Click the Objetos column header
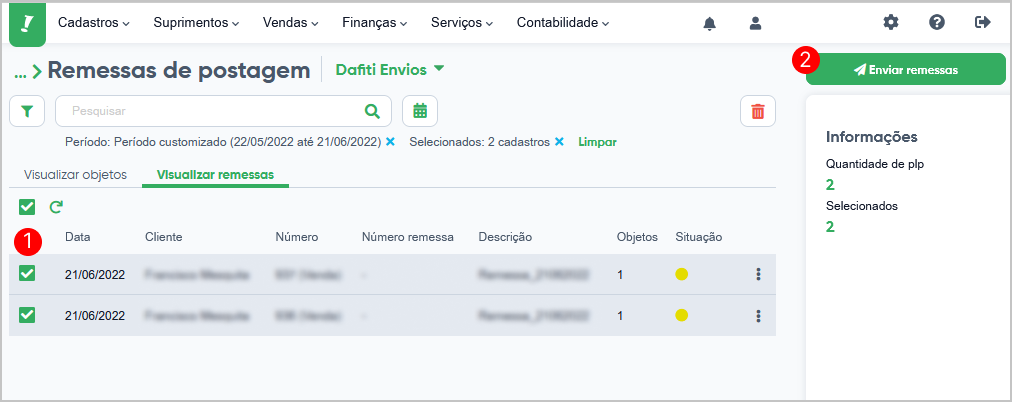This screenshot has width=1012, height=402. pos(637,237)
